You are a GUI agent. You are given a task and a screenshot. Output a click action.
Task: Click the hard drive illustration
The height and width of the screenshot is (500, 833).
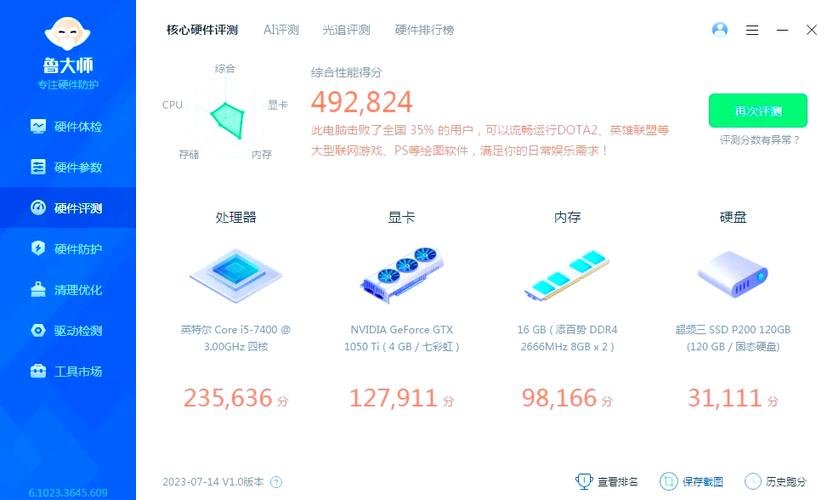click(x=733, y=275)
